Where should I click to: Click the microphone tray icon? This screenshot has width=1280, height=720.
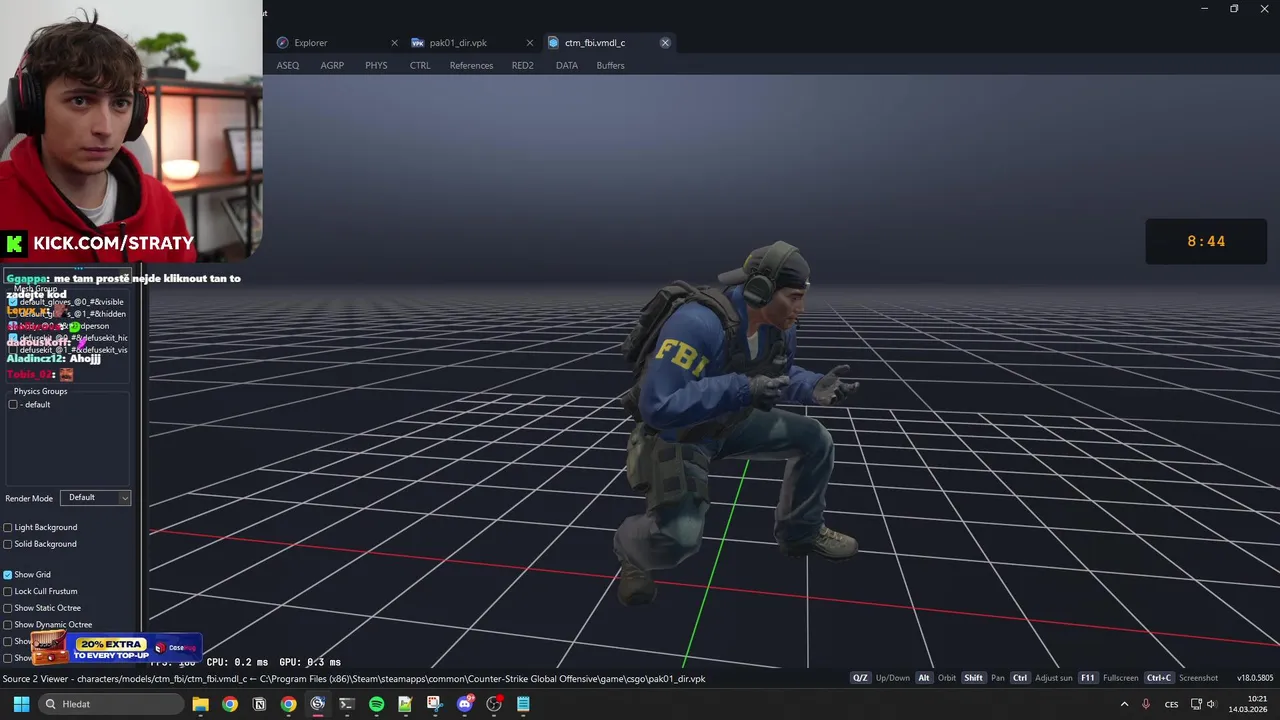pyautogui.click(x=1146, y=704)
